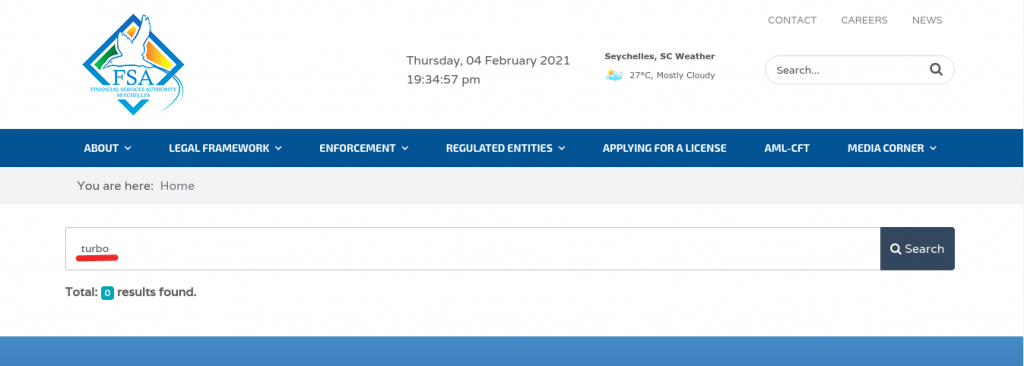Click the search box containing turbo
This screenshot has width=1024, height=366.
[473, 249]
